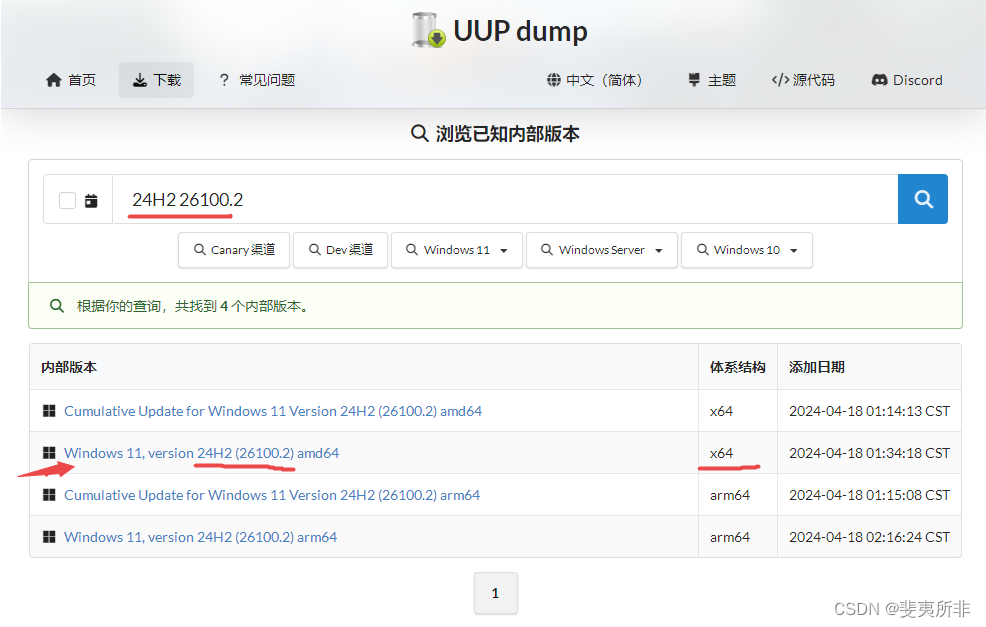
Task: Click the download icon beside 下载
Action: coord(140,80)
